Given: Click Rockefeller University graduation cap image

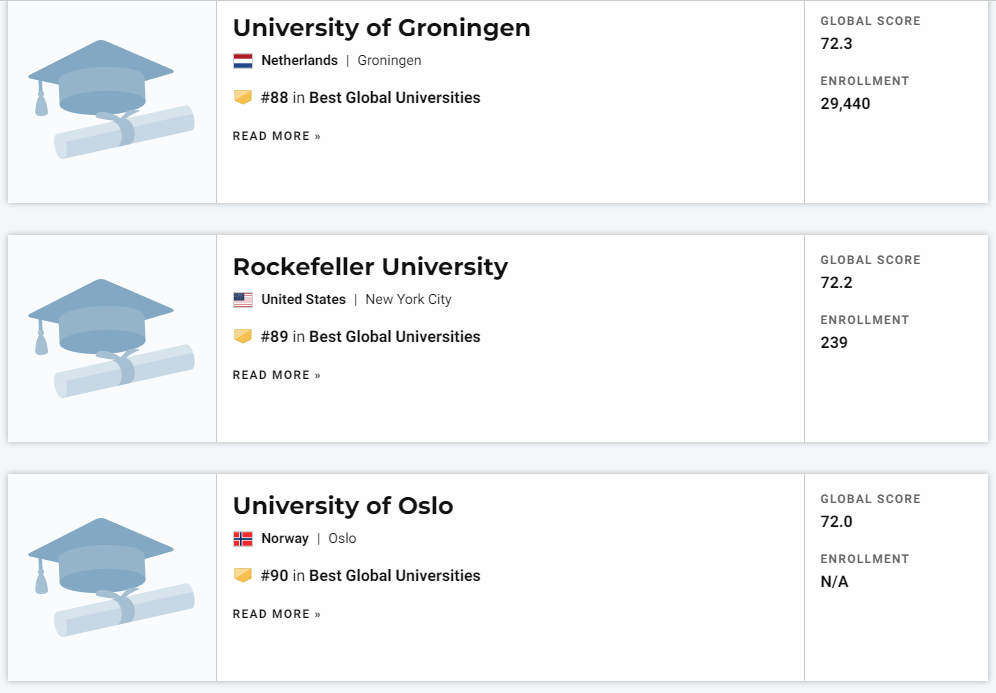Looking at the screenshot, I should 111,338.
